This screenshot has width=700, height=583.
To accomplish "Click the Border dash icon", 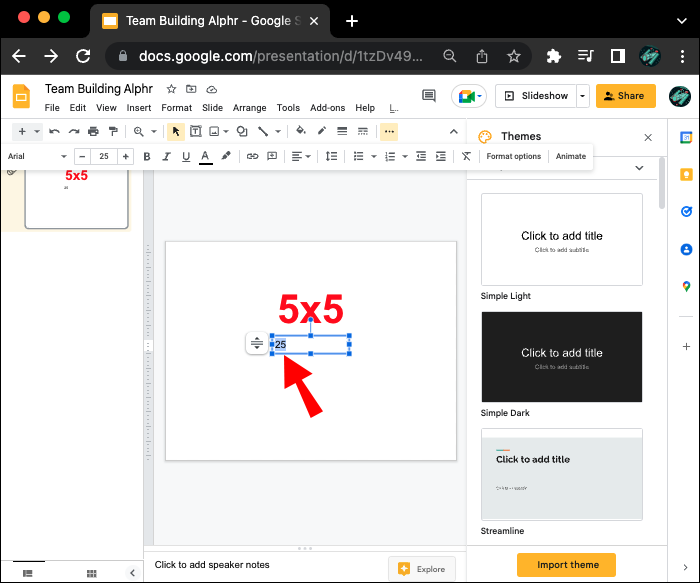I will [362, 131].
